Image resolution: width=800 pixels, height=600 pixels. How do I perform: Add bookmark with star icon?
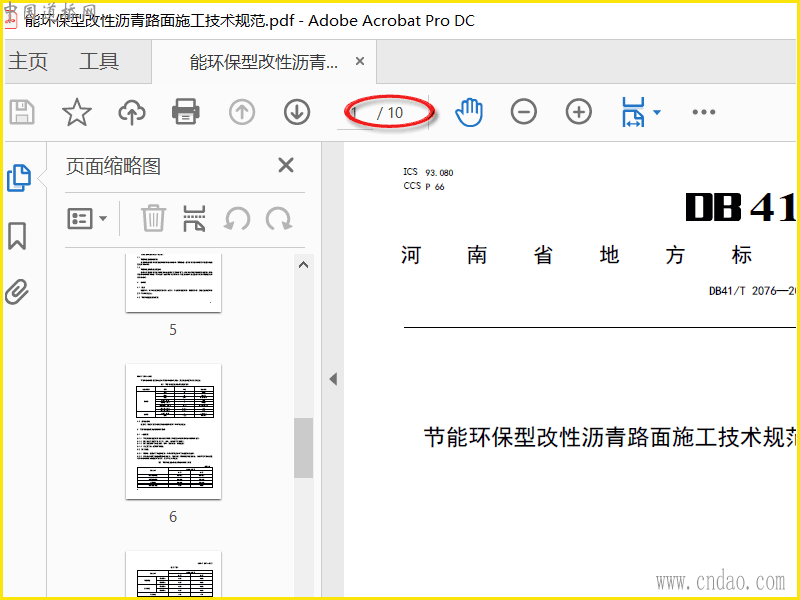[x=77, y=112]
